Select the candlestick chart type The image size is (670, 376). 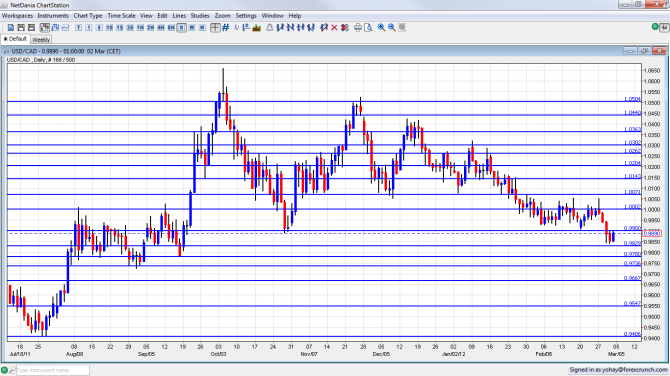[x=44, y=28]
